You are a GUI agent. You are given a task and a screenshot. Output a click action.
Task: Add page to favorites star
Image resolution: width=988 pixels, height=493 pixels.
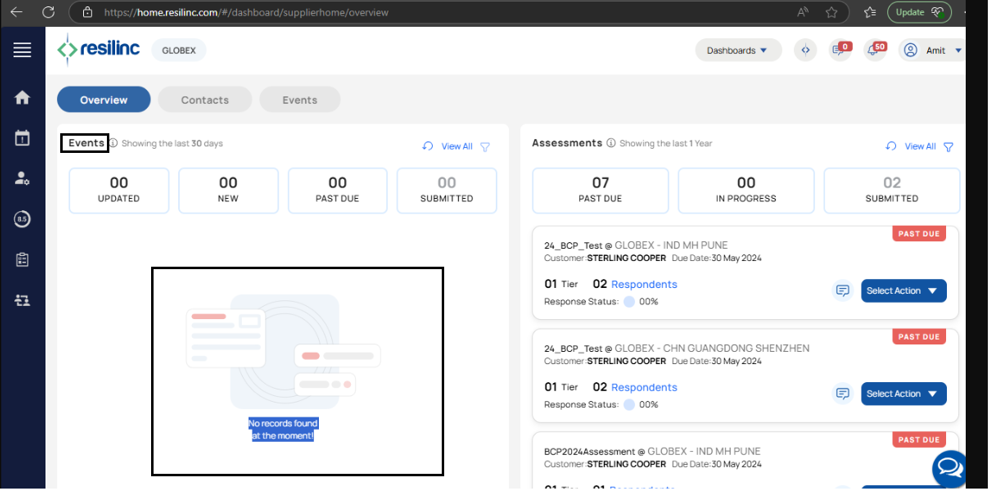831,12
